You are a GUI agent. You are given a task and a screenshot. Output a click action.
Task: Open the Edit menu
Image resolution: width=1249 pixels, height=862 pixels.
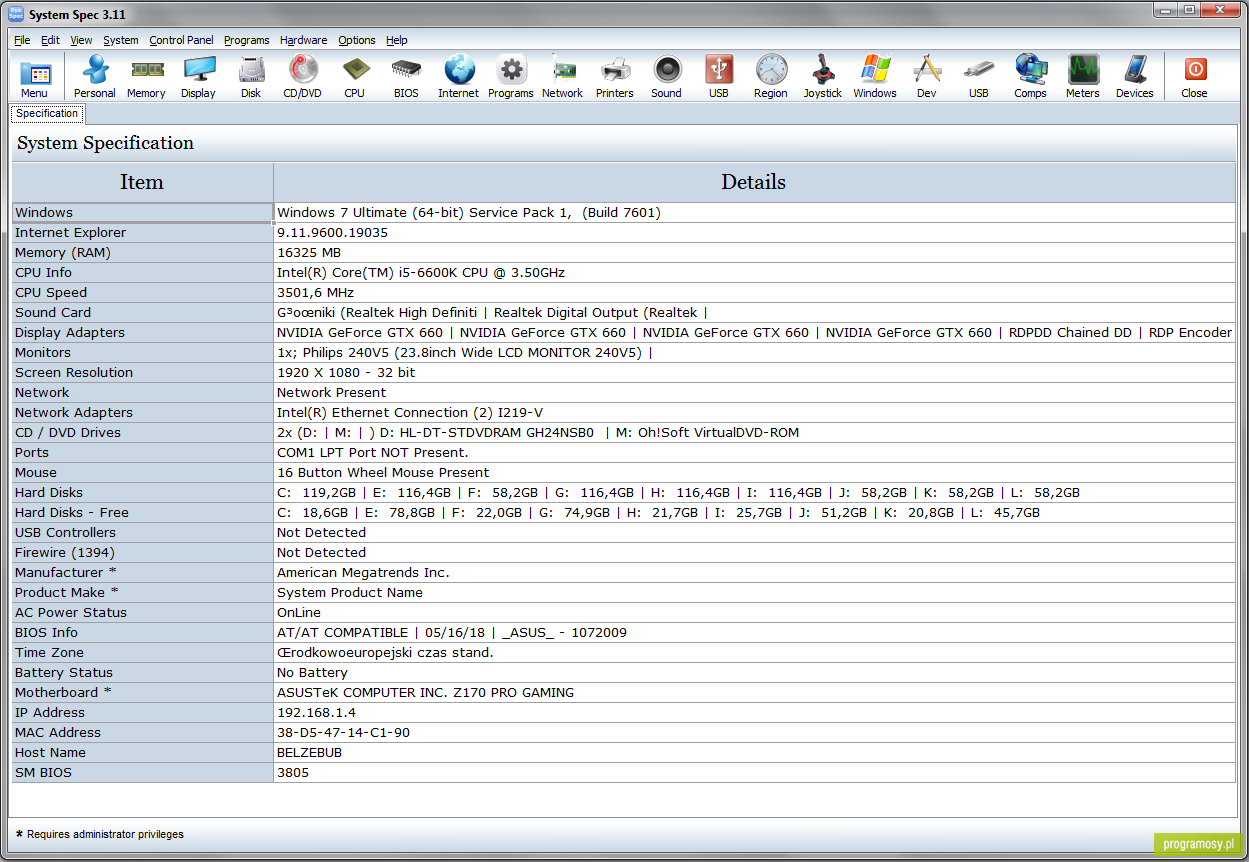[50, 40]
